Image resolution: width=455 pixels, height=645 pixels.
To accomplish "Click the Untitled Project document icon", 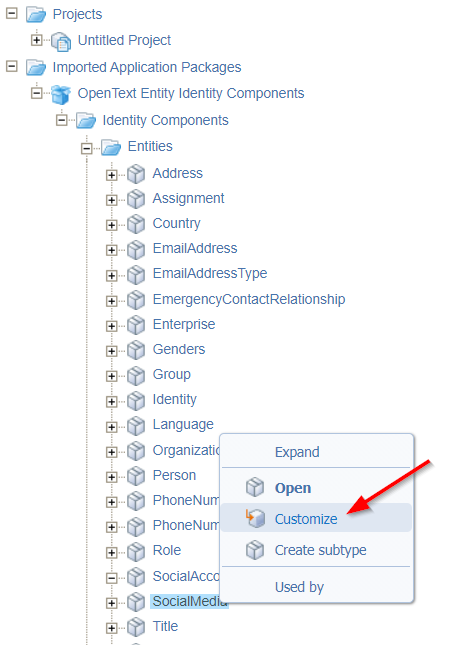I will point(61,42).
